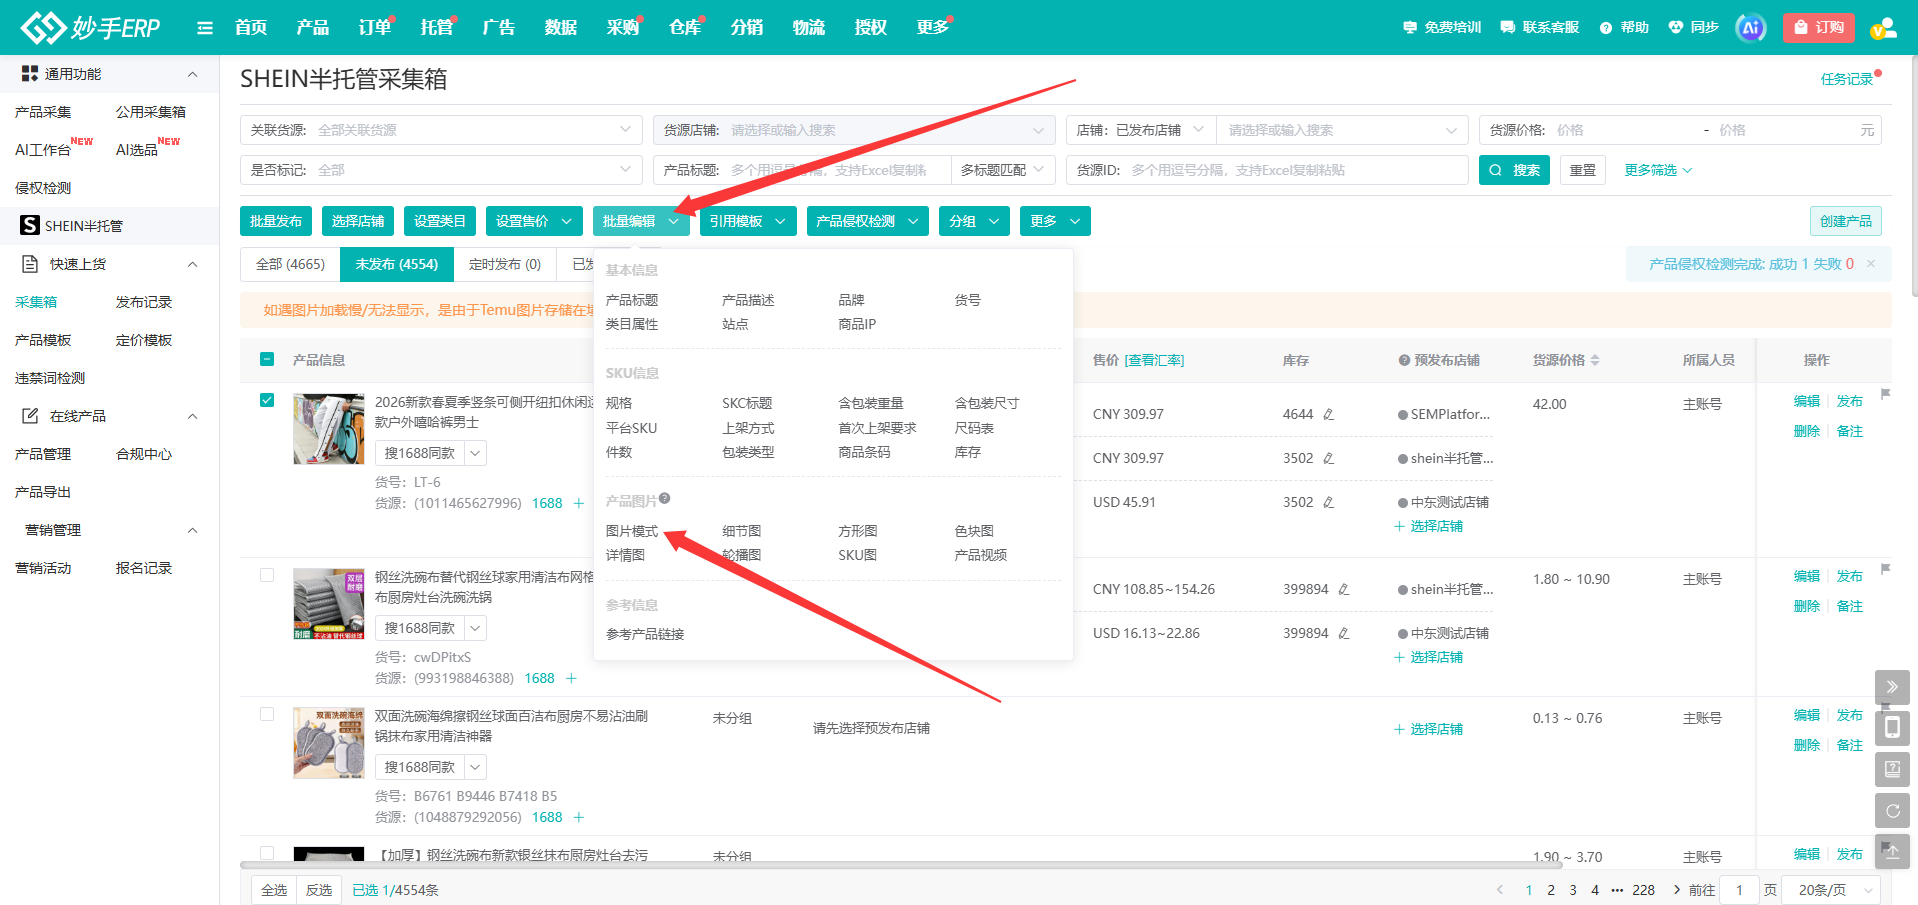Click the mobile phone icon in floating toolbar
This screenshot has width=1918, height=905.
pos(1892,728)
